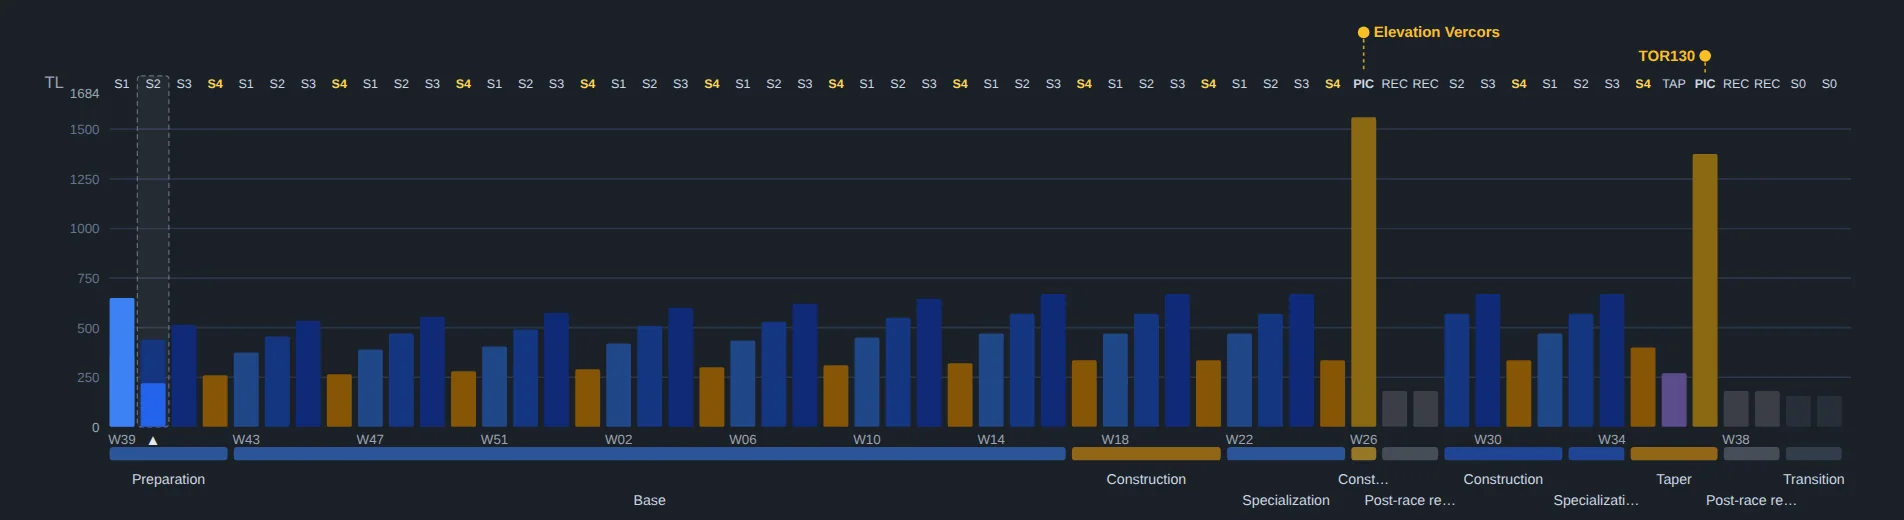This screenshot has height=520, width=1904.
Task: Click the W51 week label
Action: click(x=494, y=440)
